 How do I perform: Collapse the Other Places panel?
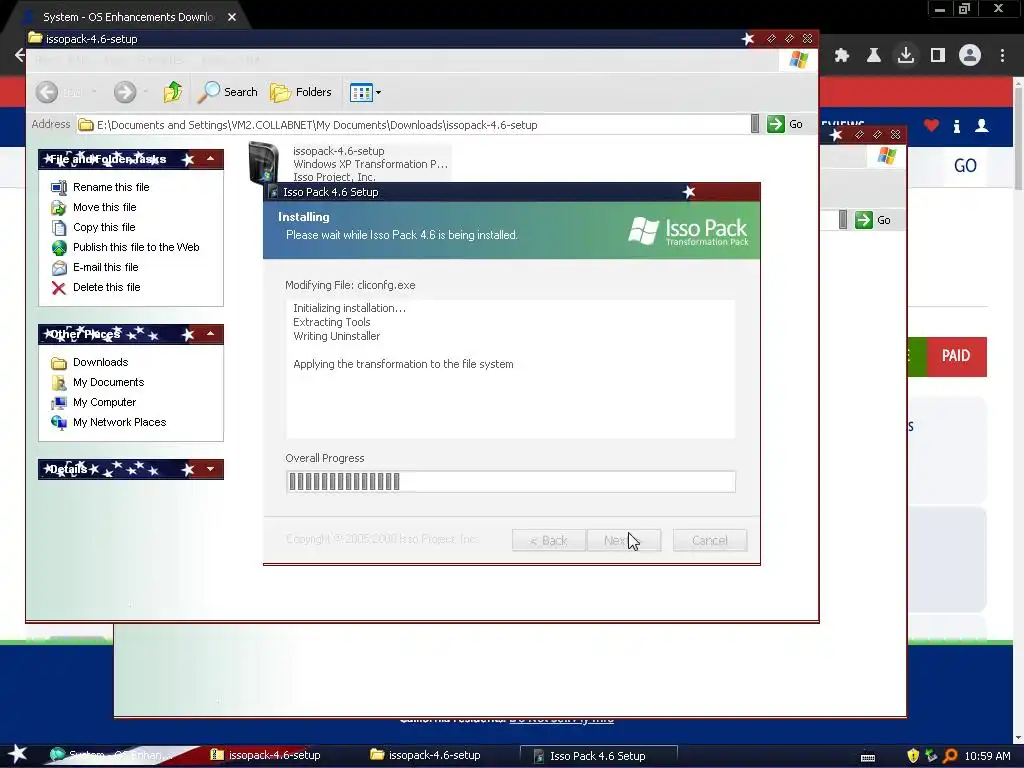(210, 334)
